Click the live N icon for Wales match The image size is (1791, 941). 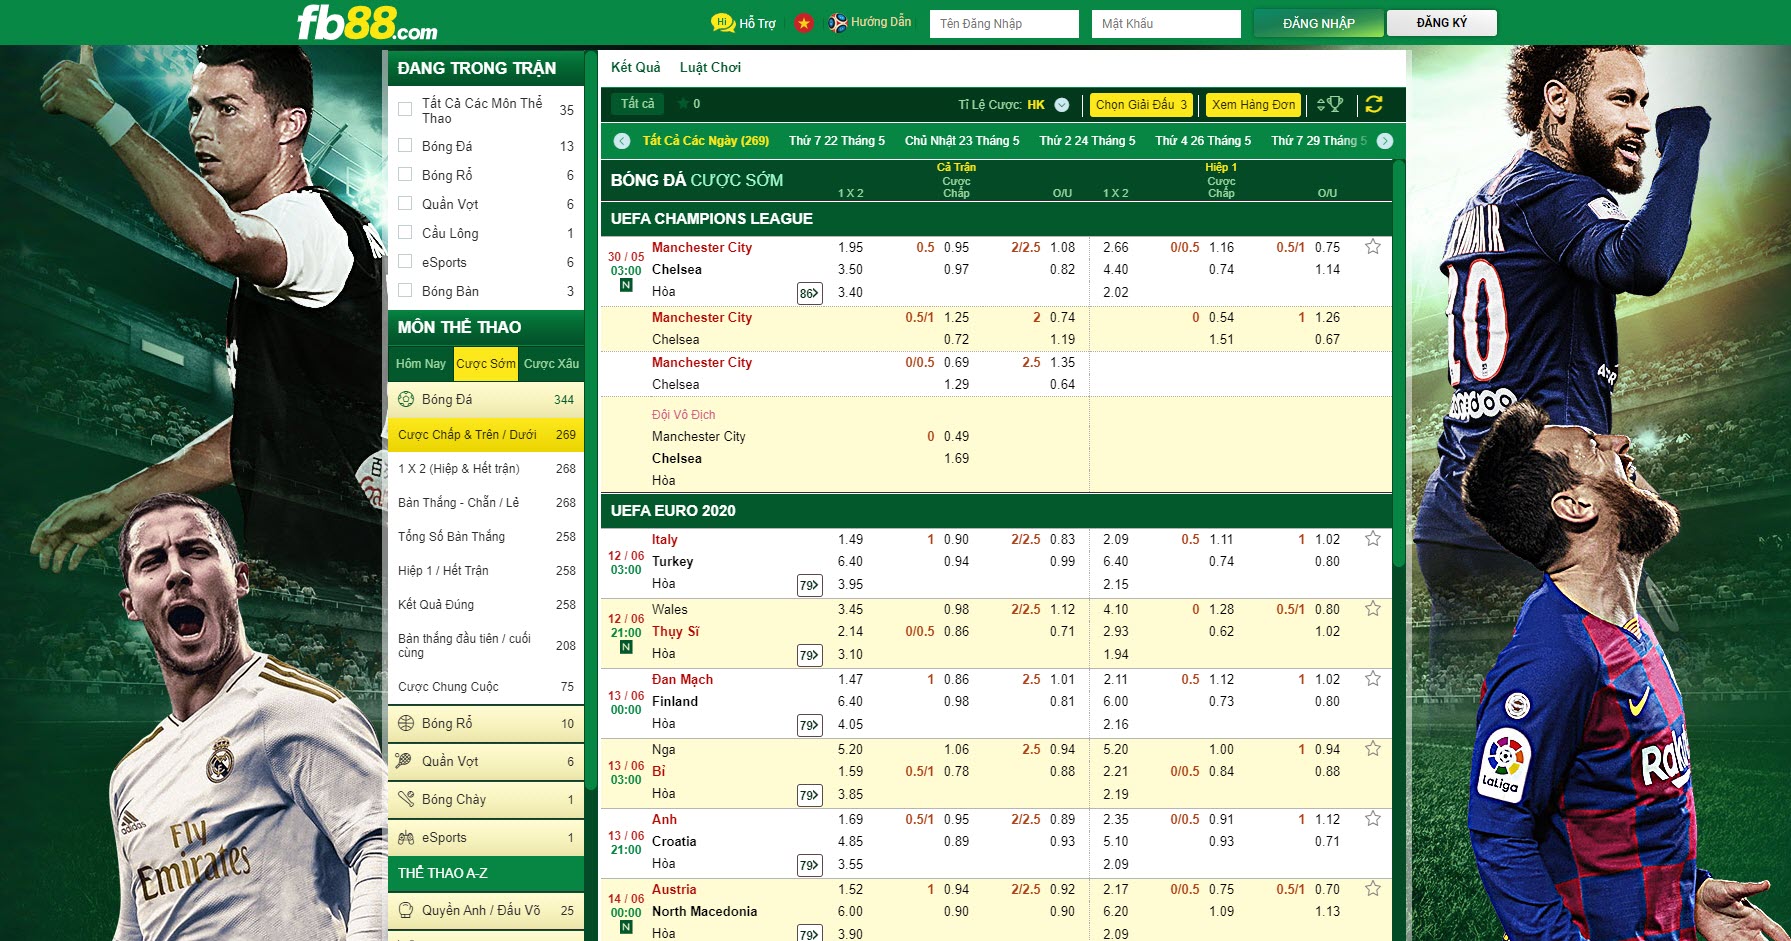coord(626,647)
